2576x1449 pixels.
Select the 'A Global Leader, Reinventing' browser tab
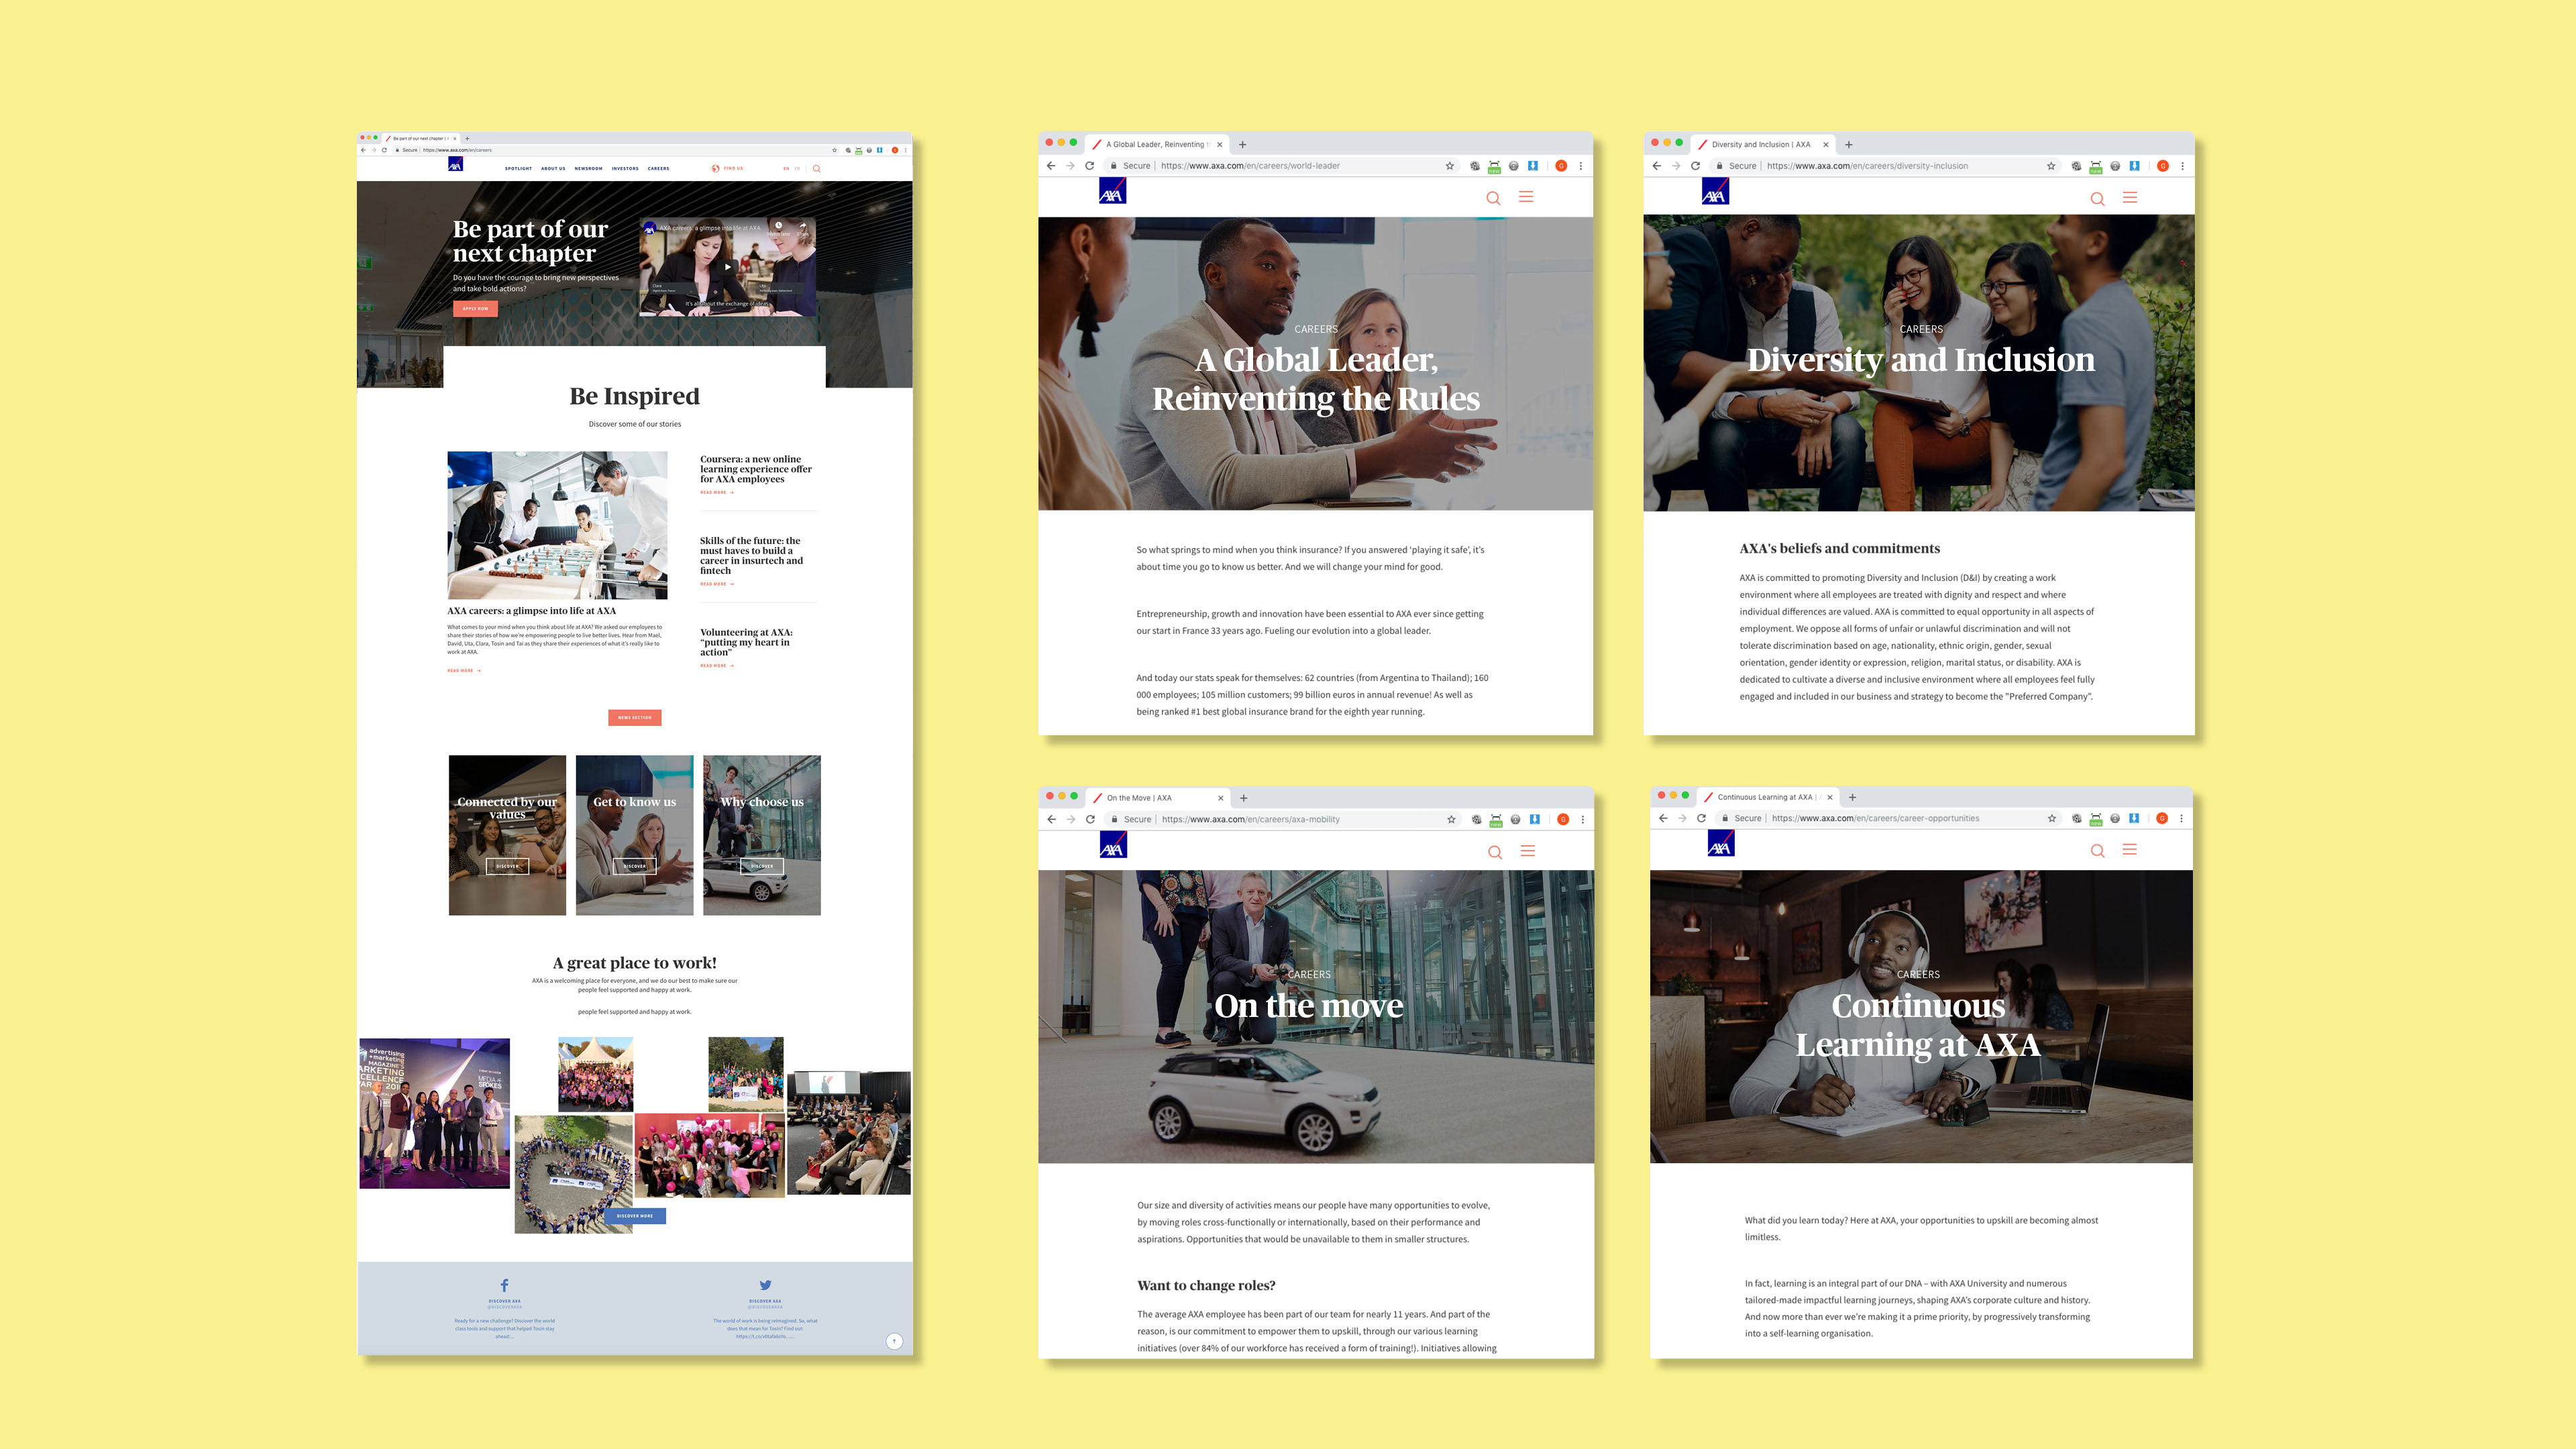tap(1157, 144)
